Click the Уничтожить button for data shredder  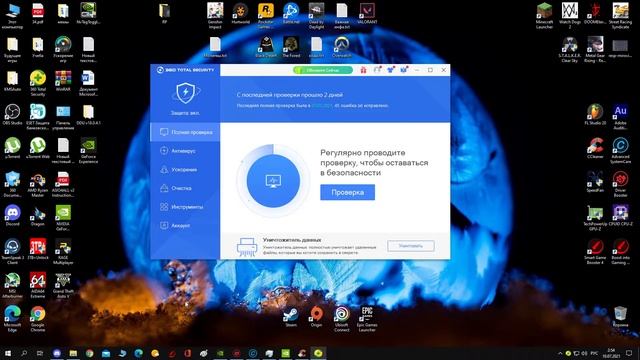click(x=411, y=246)
